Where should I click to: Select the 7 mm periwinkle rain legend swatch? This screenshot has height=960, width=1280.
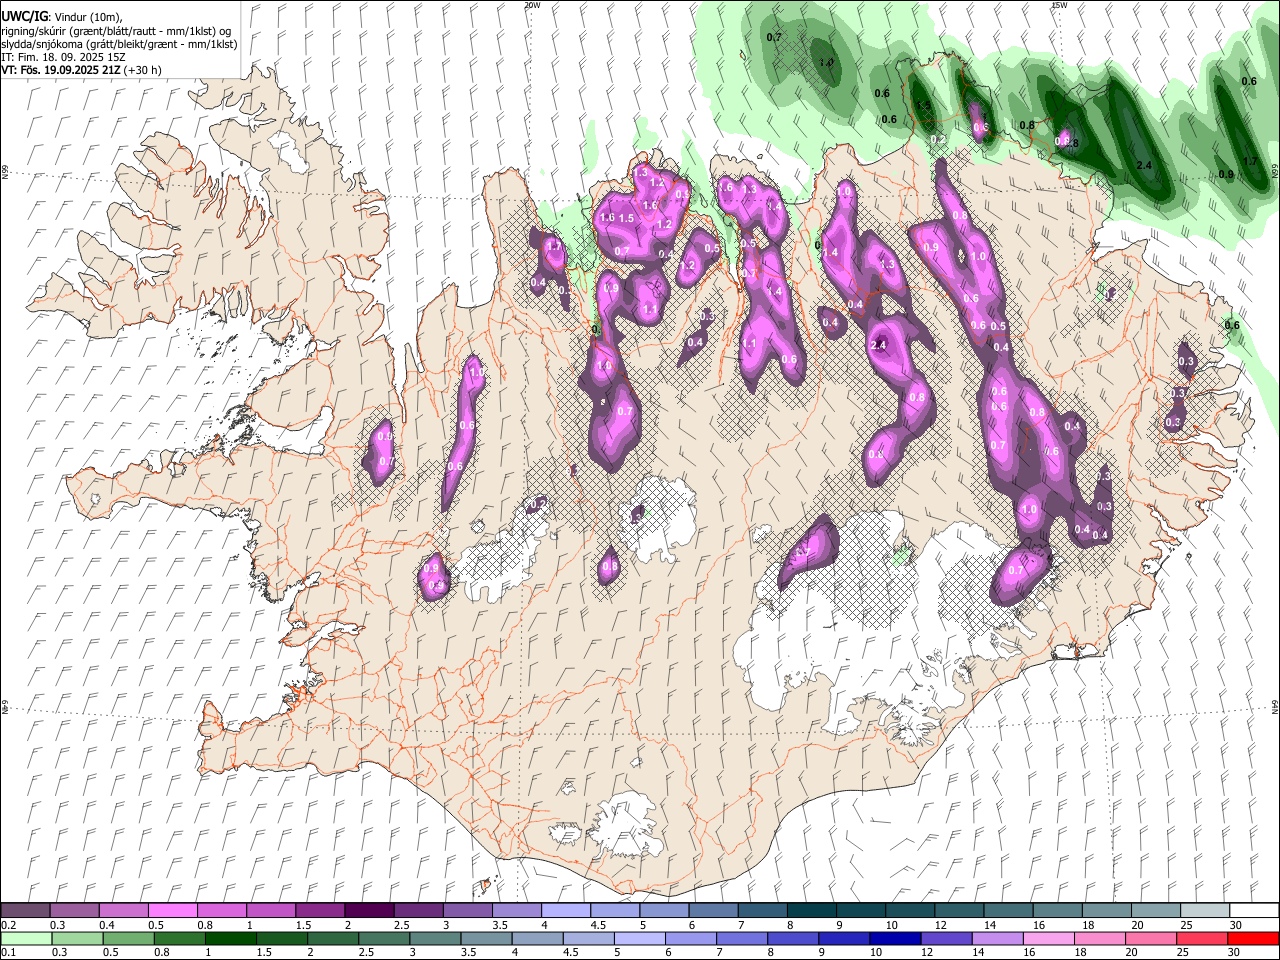(x=741, y=939)
